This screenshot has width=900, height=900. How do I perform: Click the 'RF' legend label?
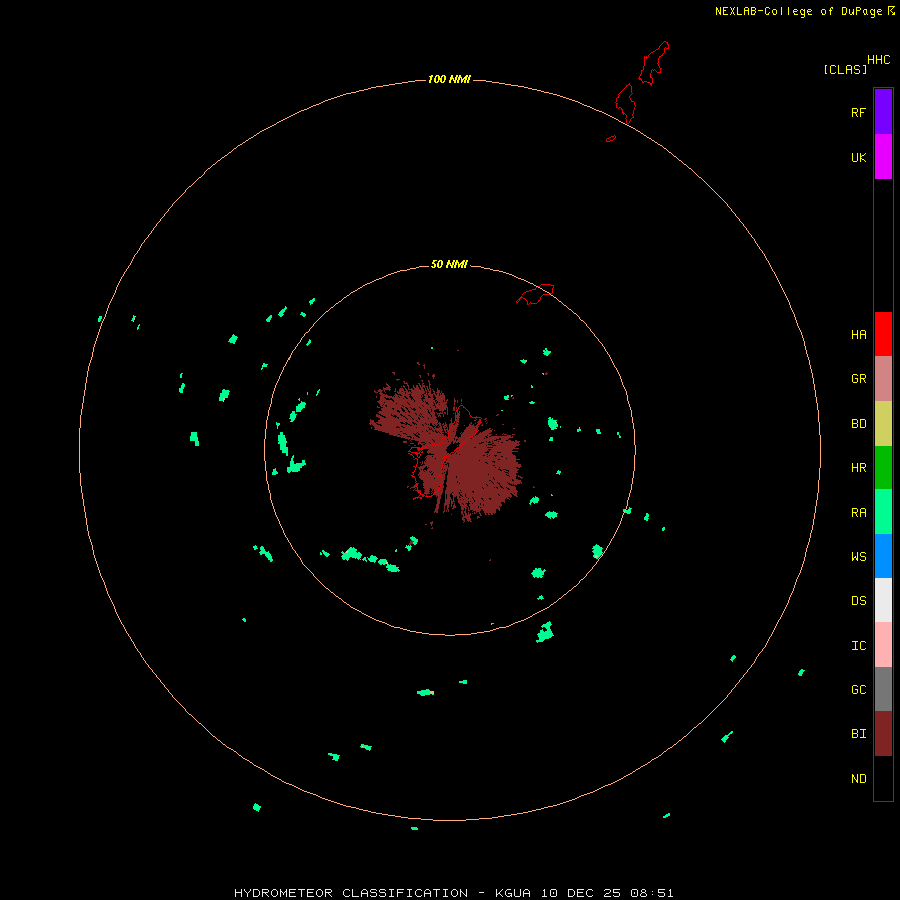[x=858, y=112]
